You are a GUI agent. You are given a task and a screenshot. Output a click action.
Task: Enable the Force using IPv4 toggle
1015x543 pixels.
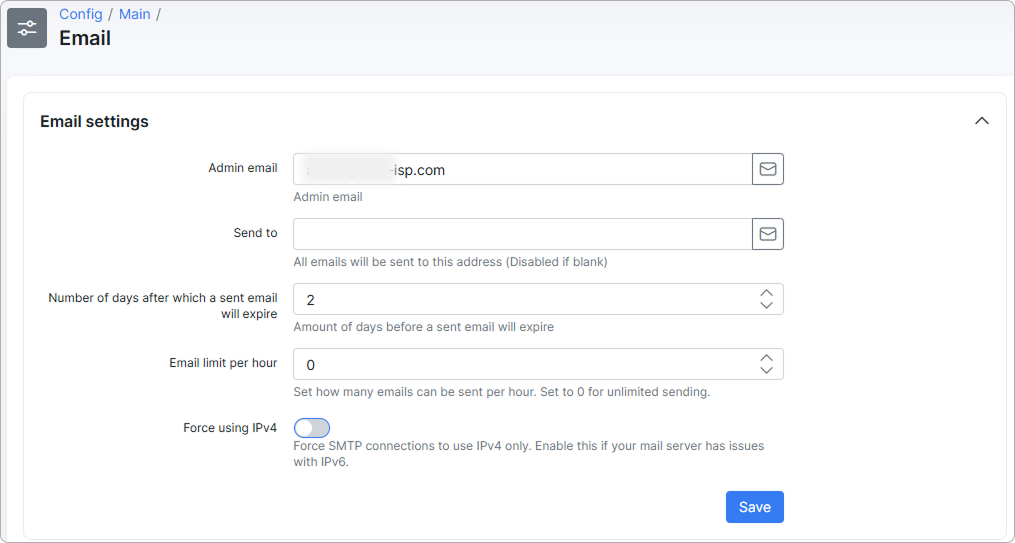[x=312, y=428]
